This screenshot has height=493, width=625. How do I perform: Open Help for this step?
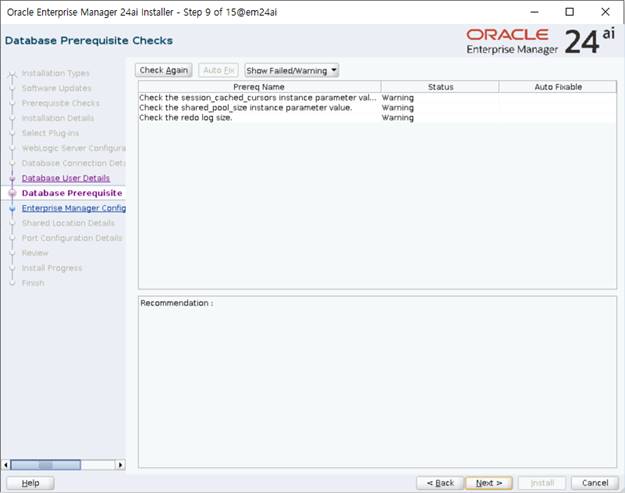(30, 483)
